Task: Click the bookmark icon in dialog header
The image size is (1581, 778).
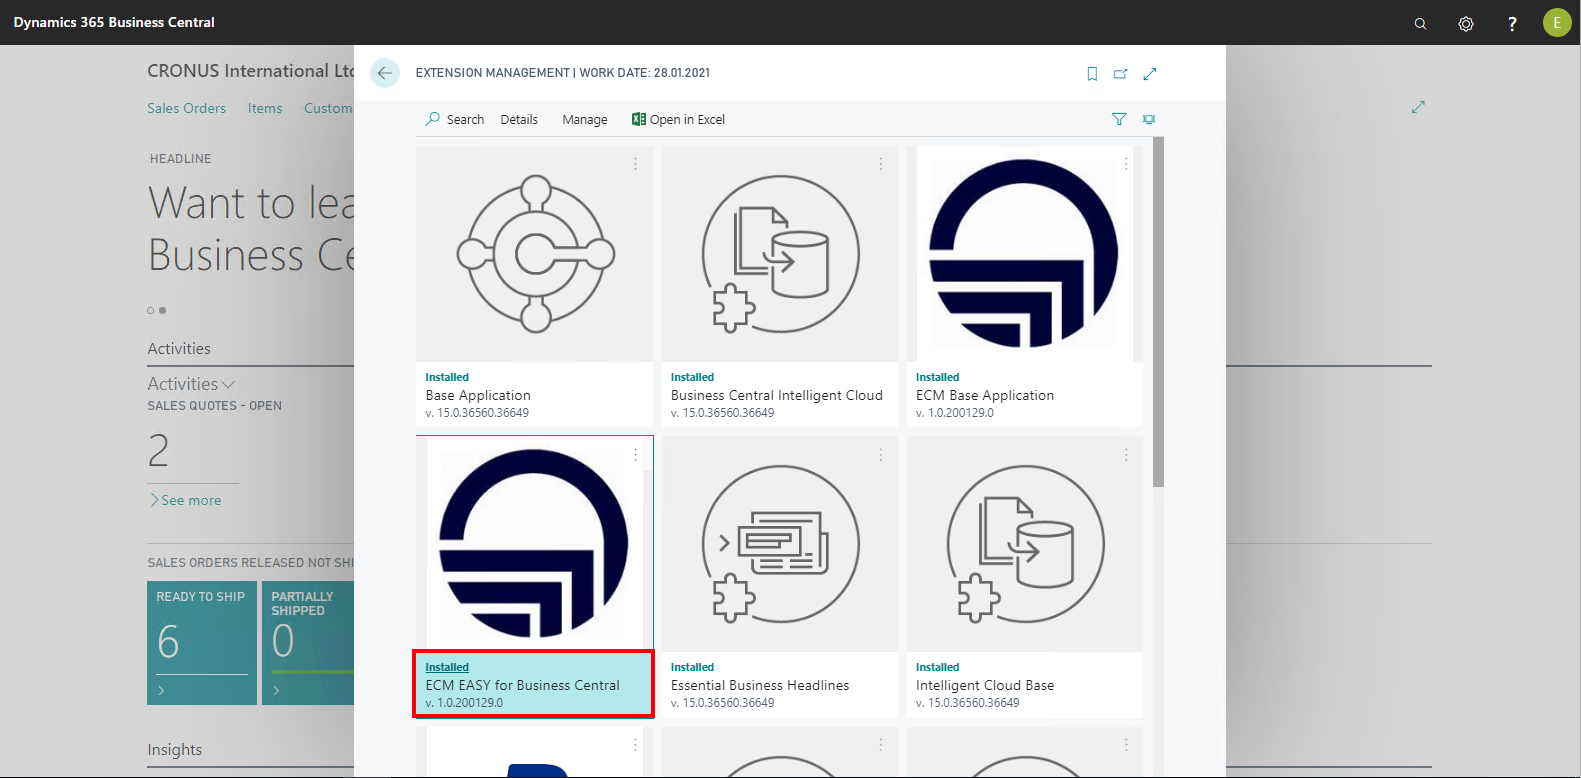Action: [x=1092, y=74]
